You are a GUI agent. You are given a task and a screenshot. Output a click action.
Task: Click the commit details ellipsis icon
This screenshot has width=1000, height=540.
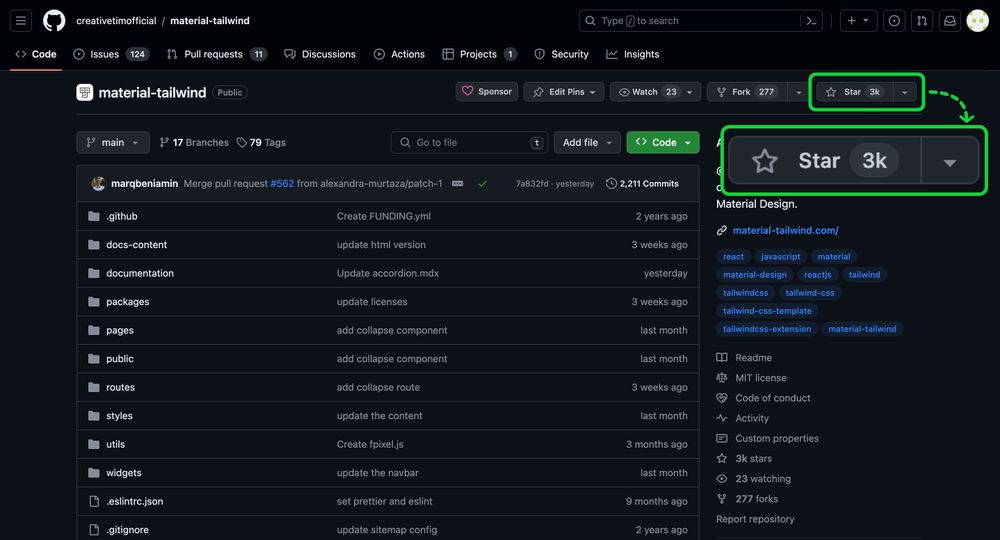pyautogui.click(x=457, y=184)
